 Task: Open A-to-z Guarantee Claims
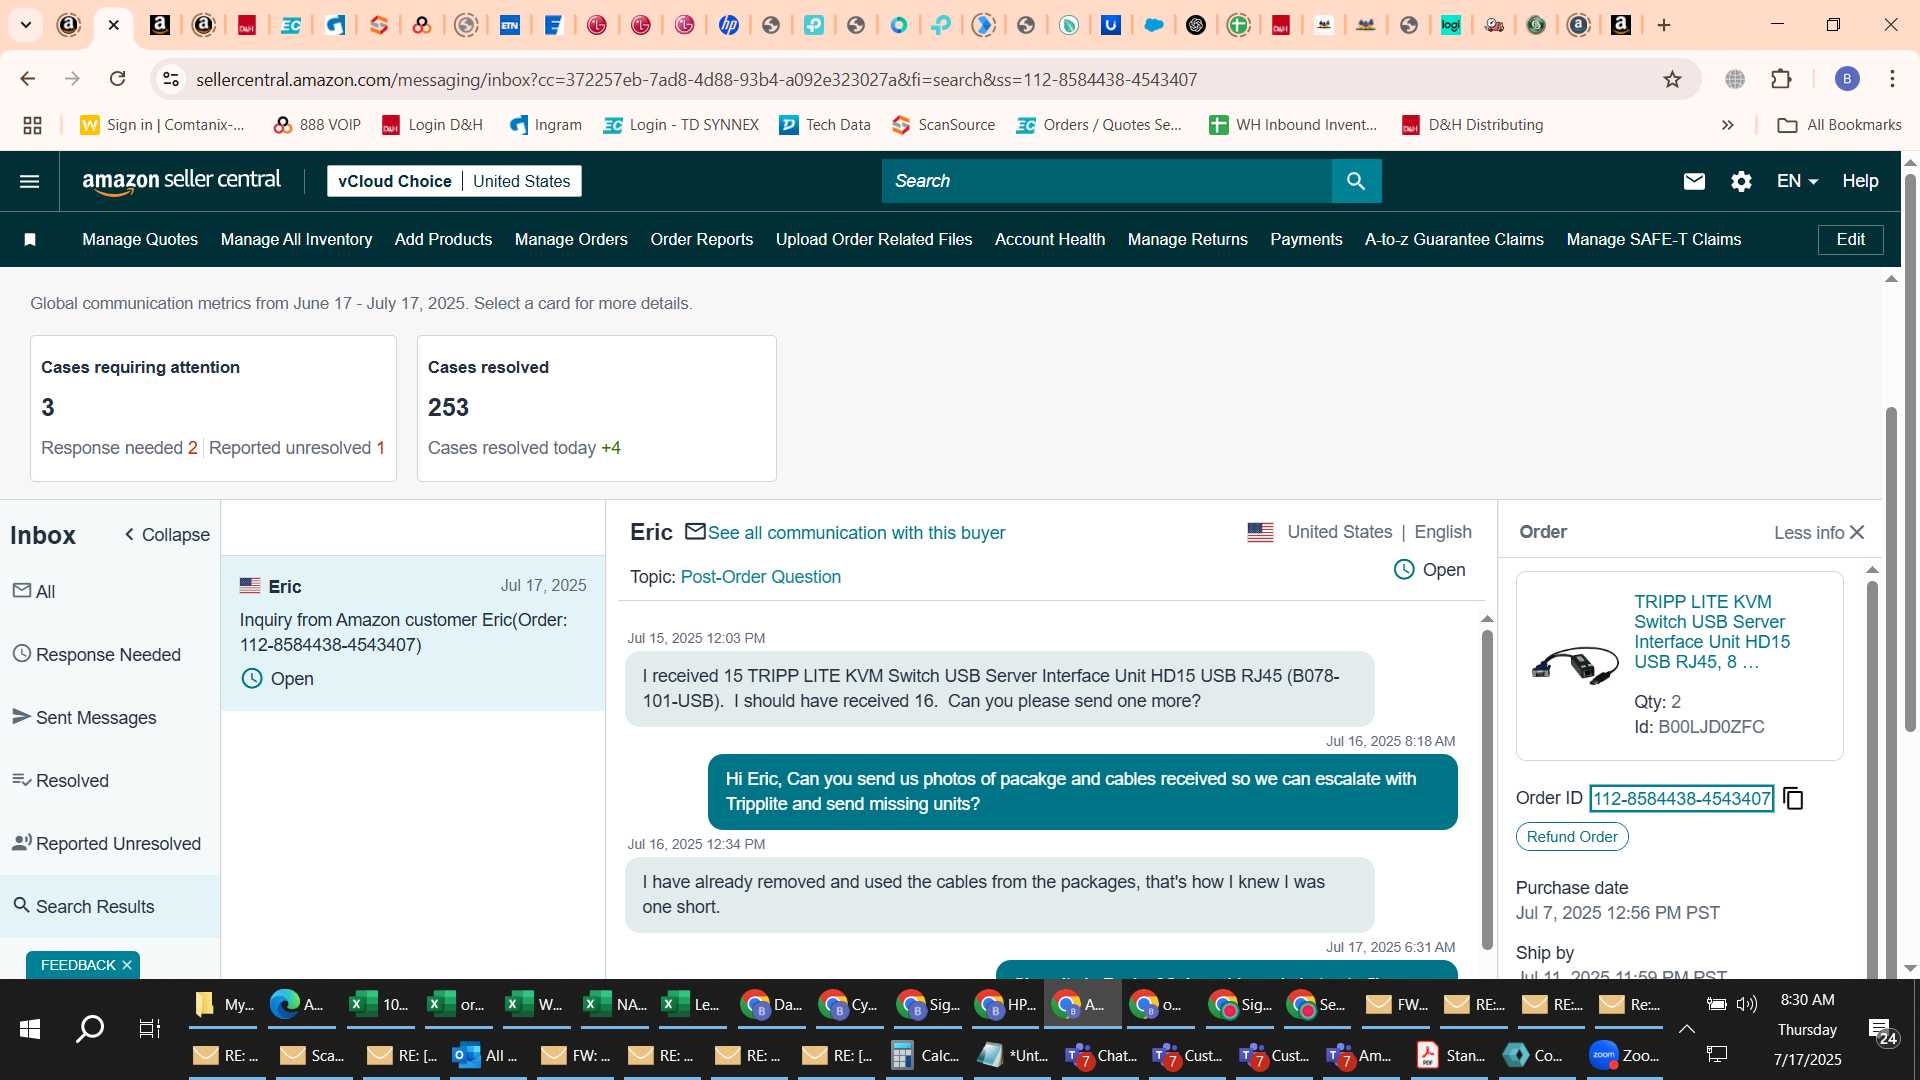[x=1454, y=239]
